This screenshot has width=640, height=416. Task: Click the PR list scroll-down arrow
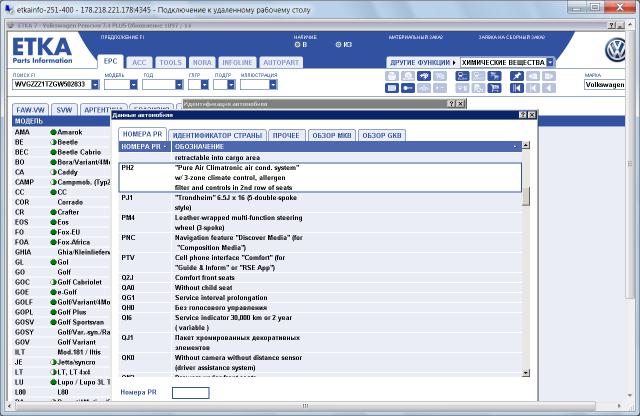526,373
